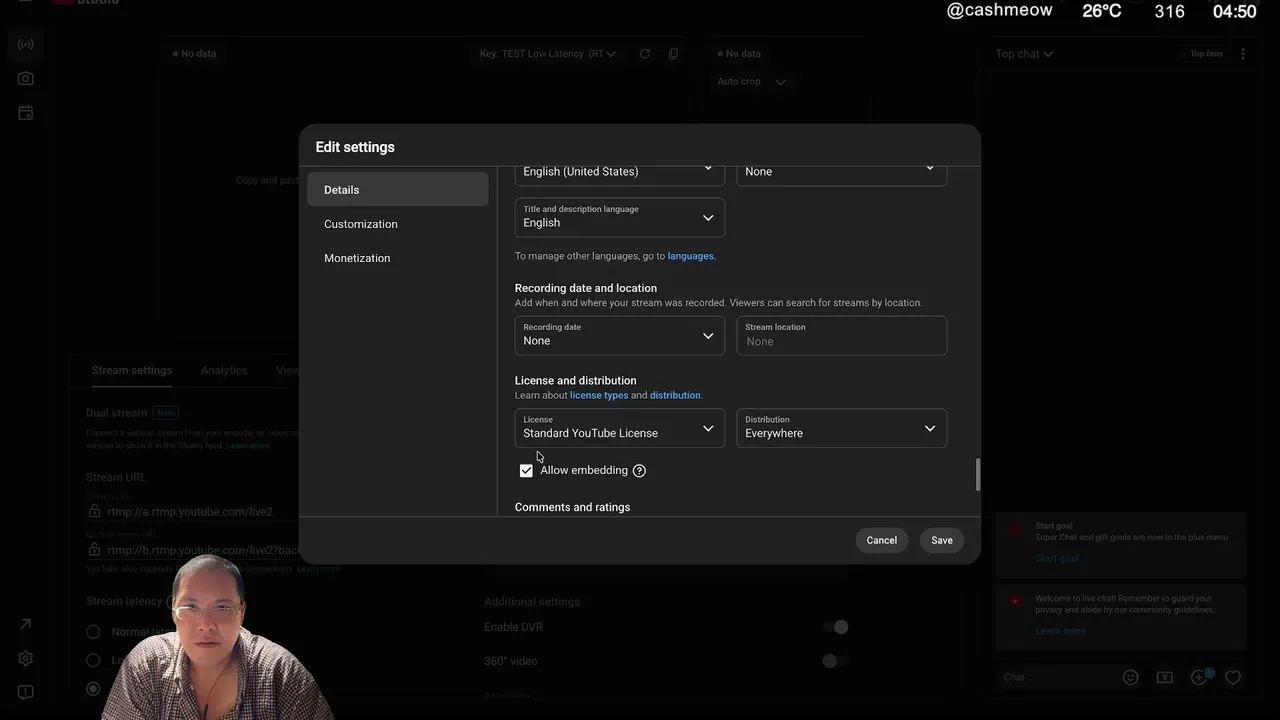Open the Recording date dropdown
The height and width of the screenshot is (720, 1280).
620,336
